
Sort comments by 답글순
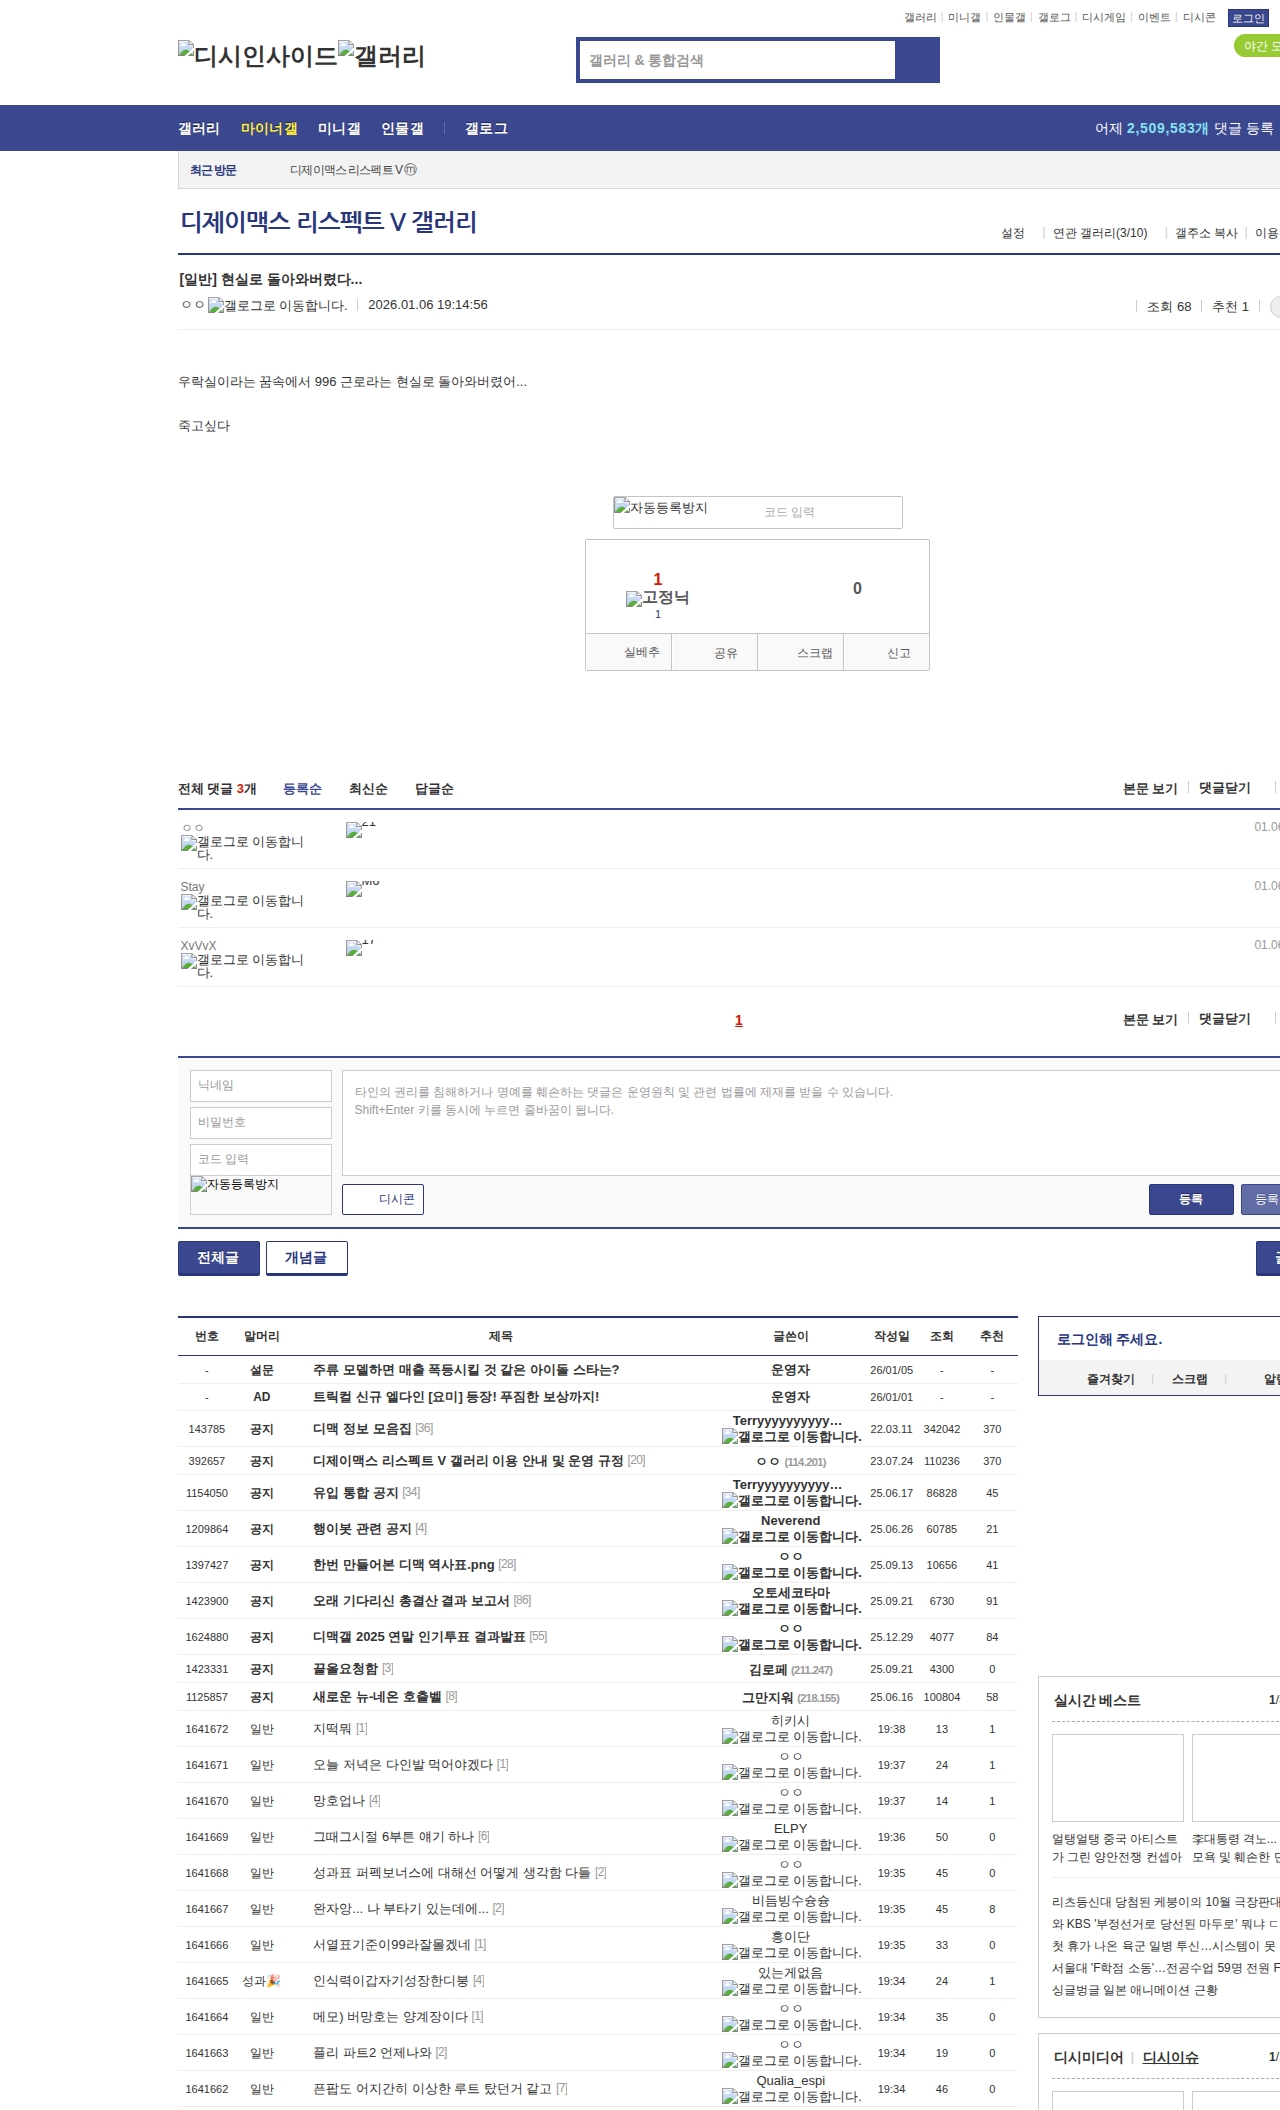click(x=434, y=789)
